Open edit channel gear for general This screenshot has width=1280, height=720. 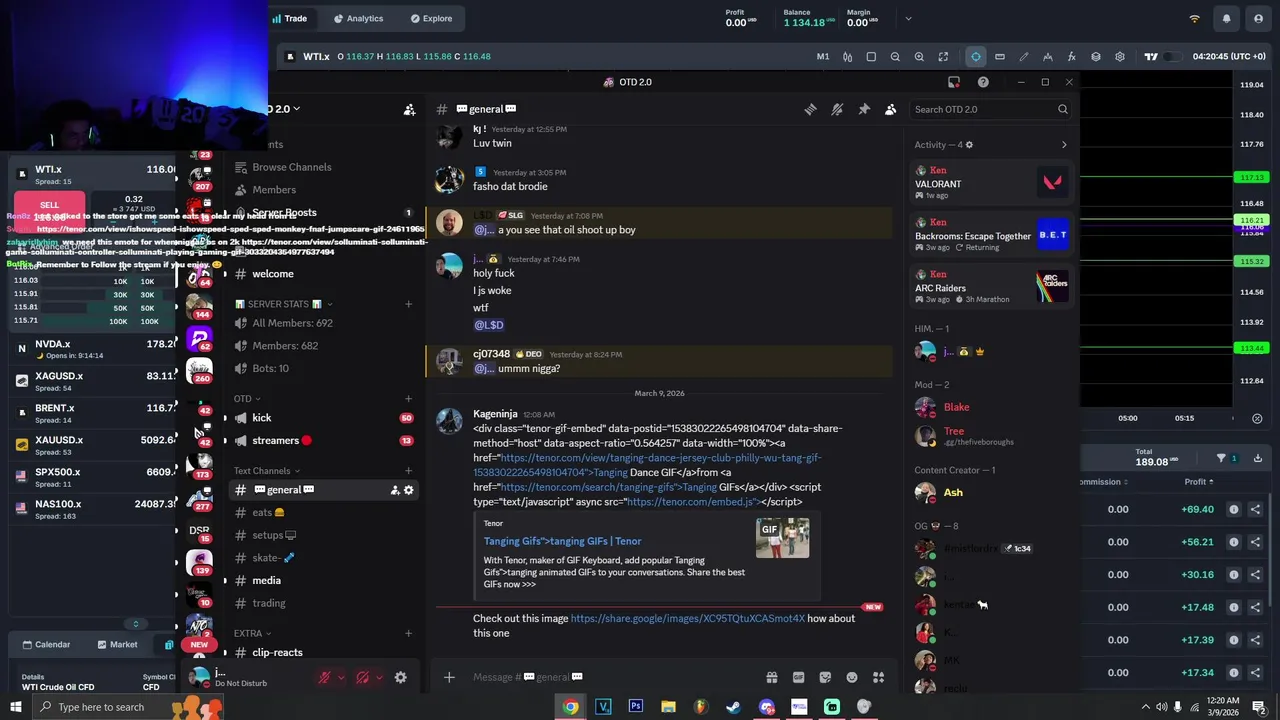click(408, 490)
